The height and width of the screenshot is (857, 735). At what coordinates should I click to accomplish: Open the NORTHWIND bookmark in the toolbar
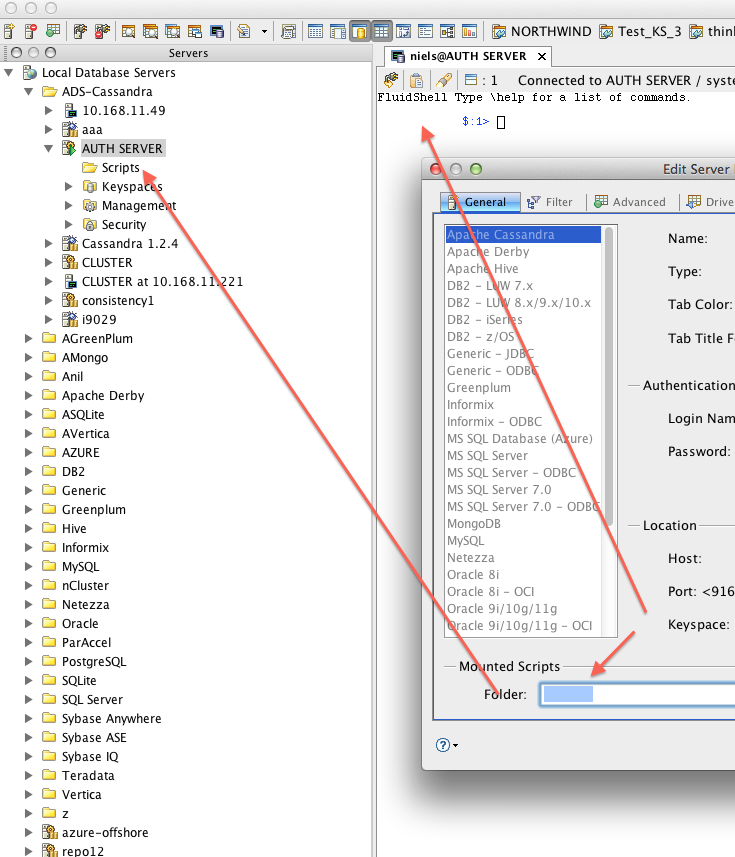point(541,32)
